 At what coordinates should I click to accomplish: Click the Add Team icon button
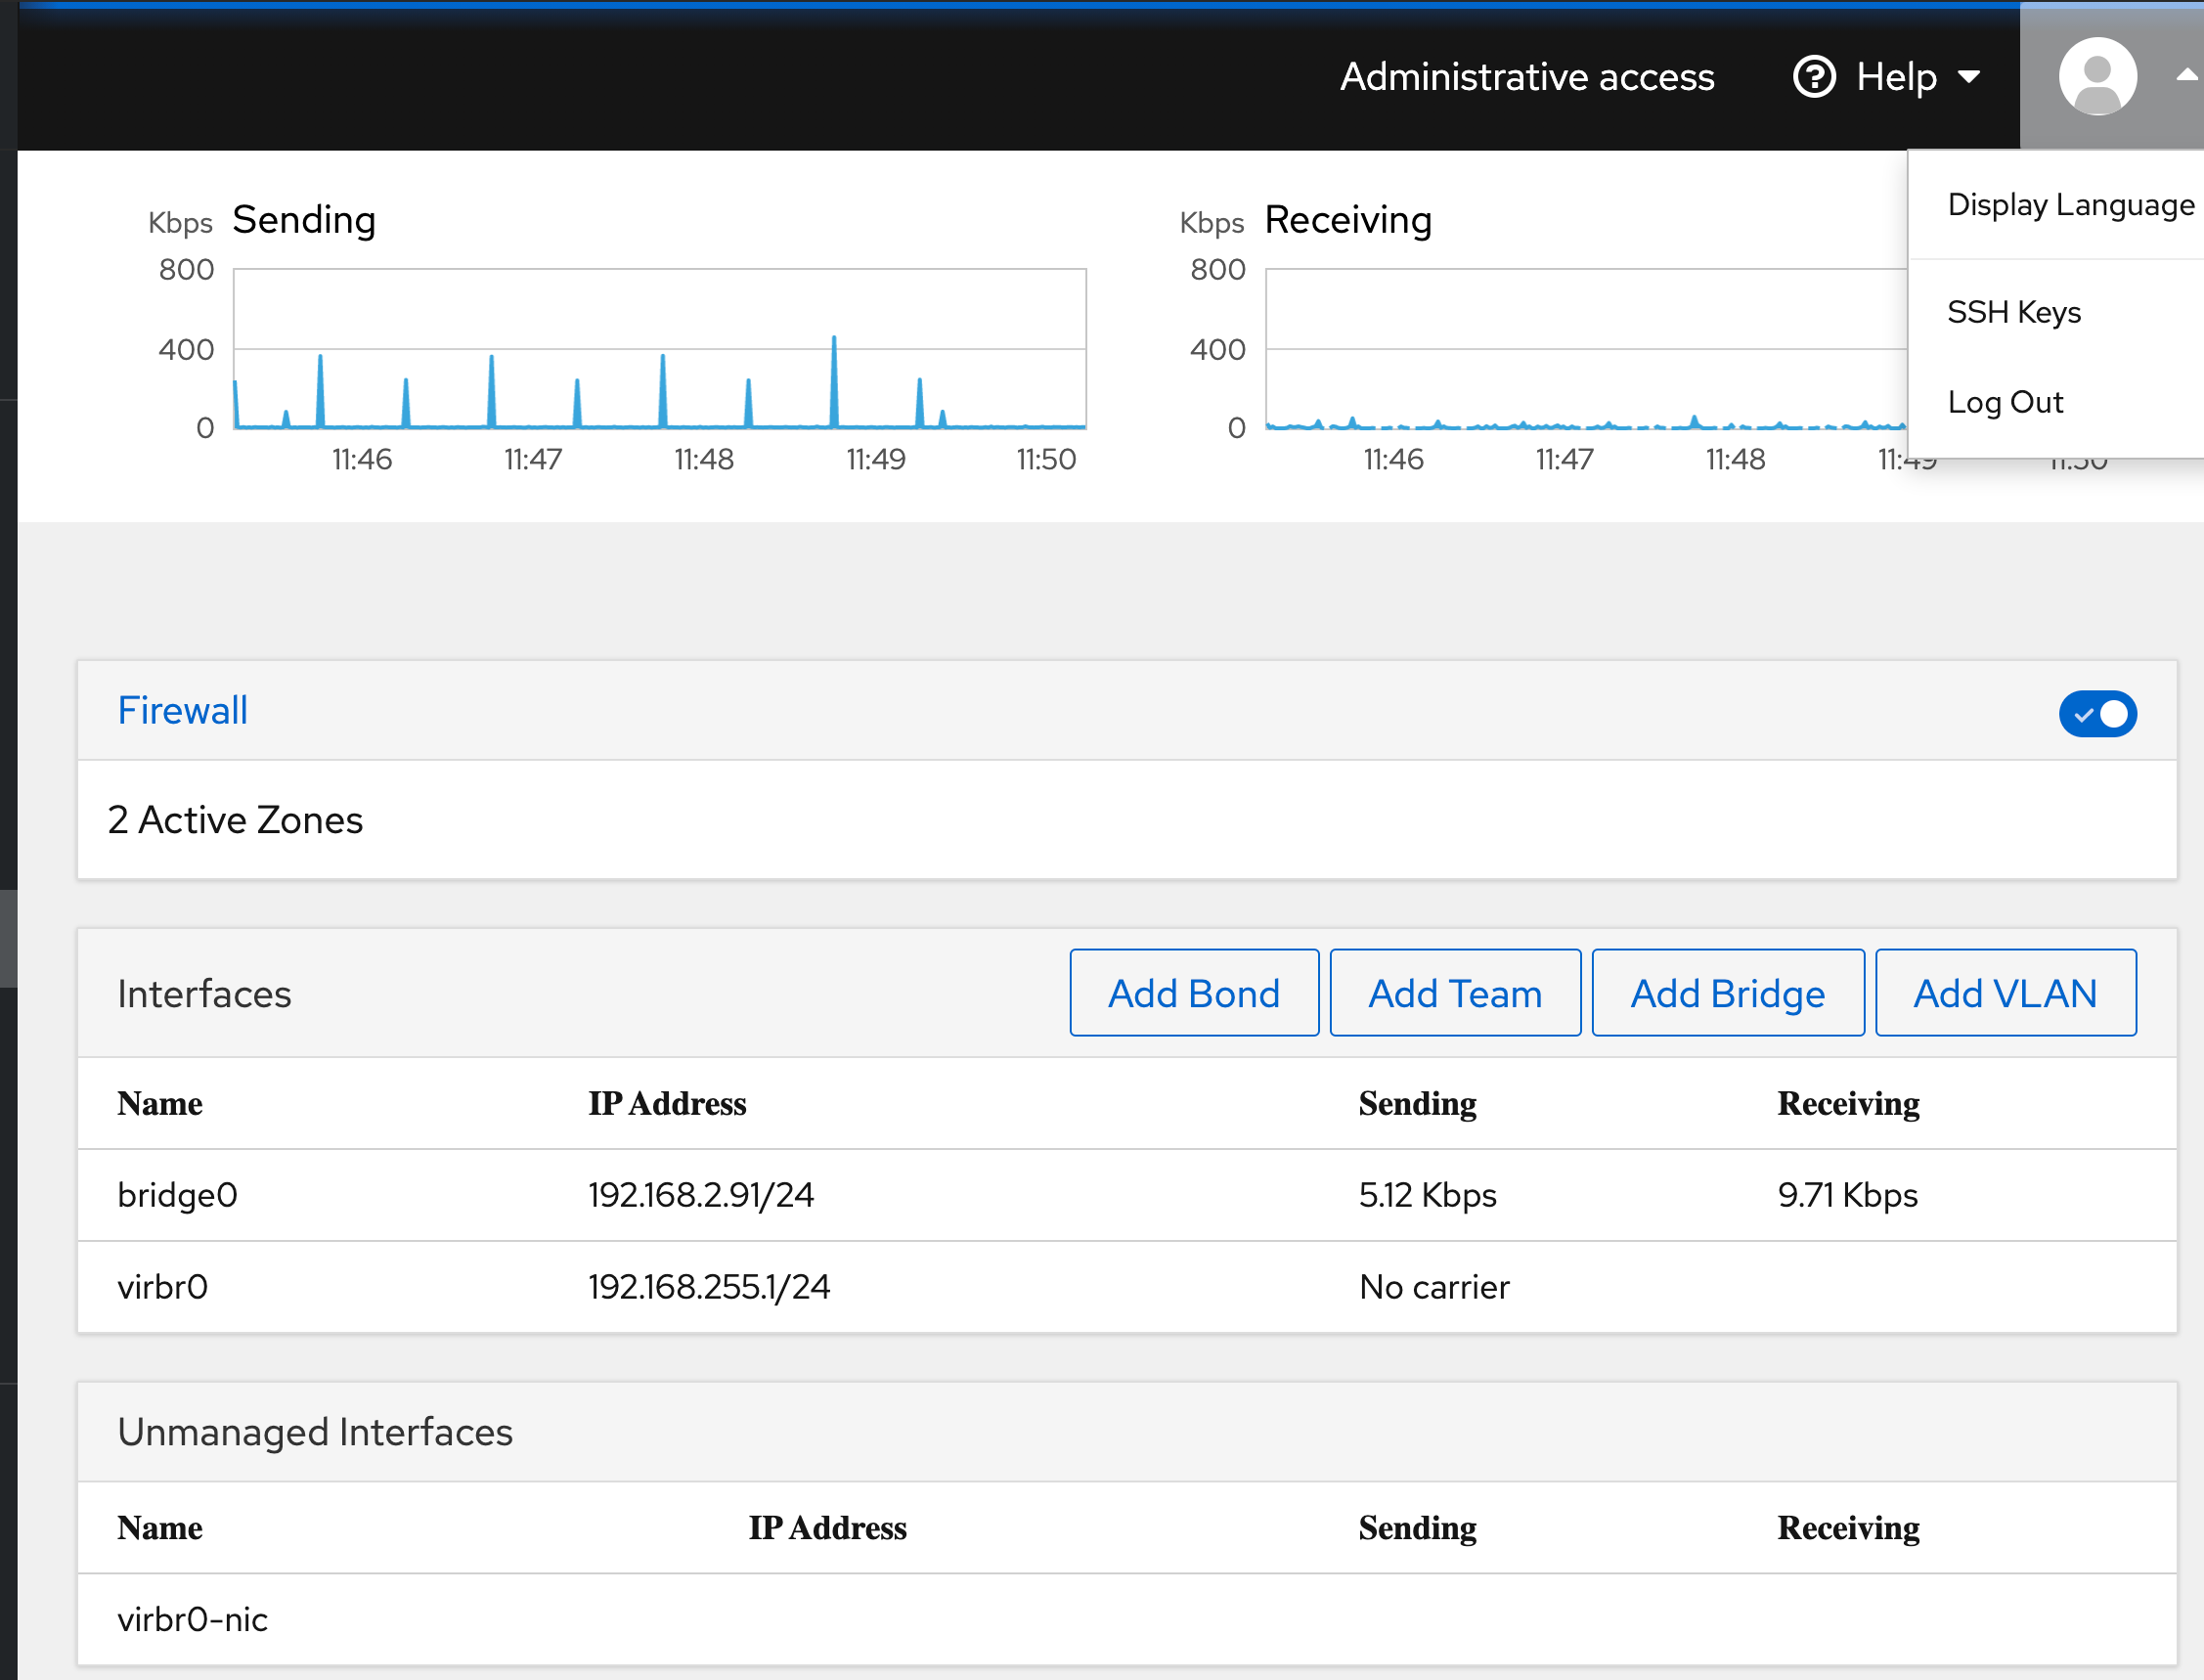point(1454,992)
